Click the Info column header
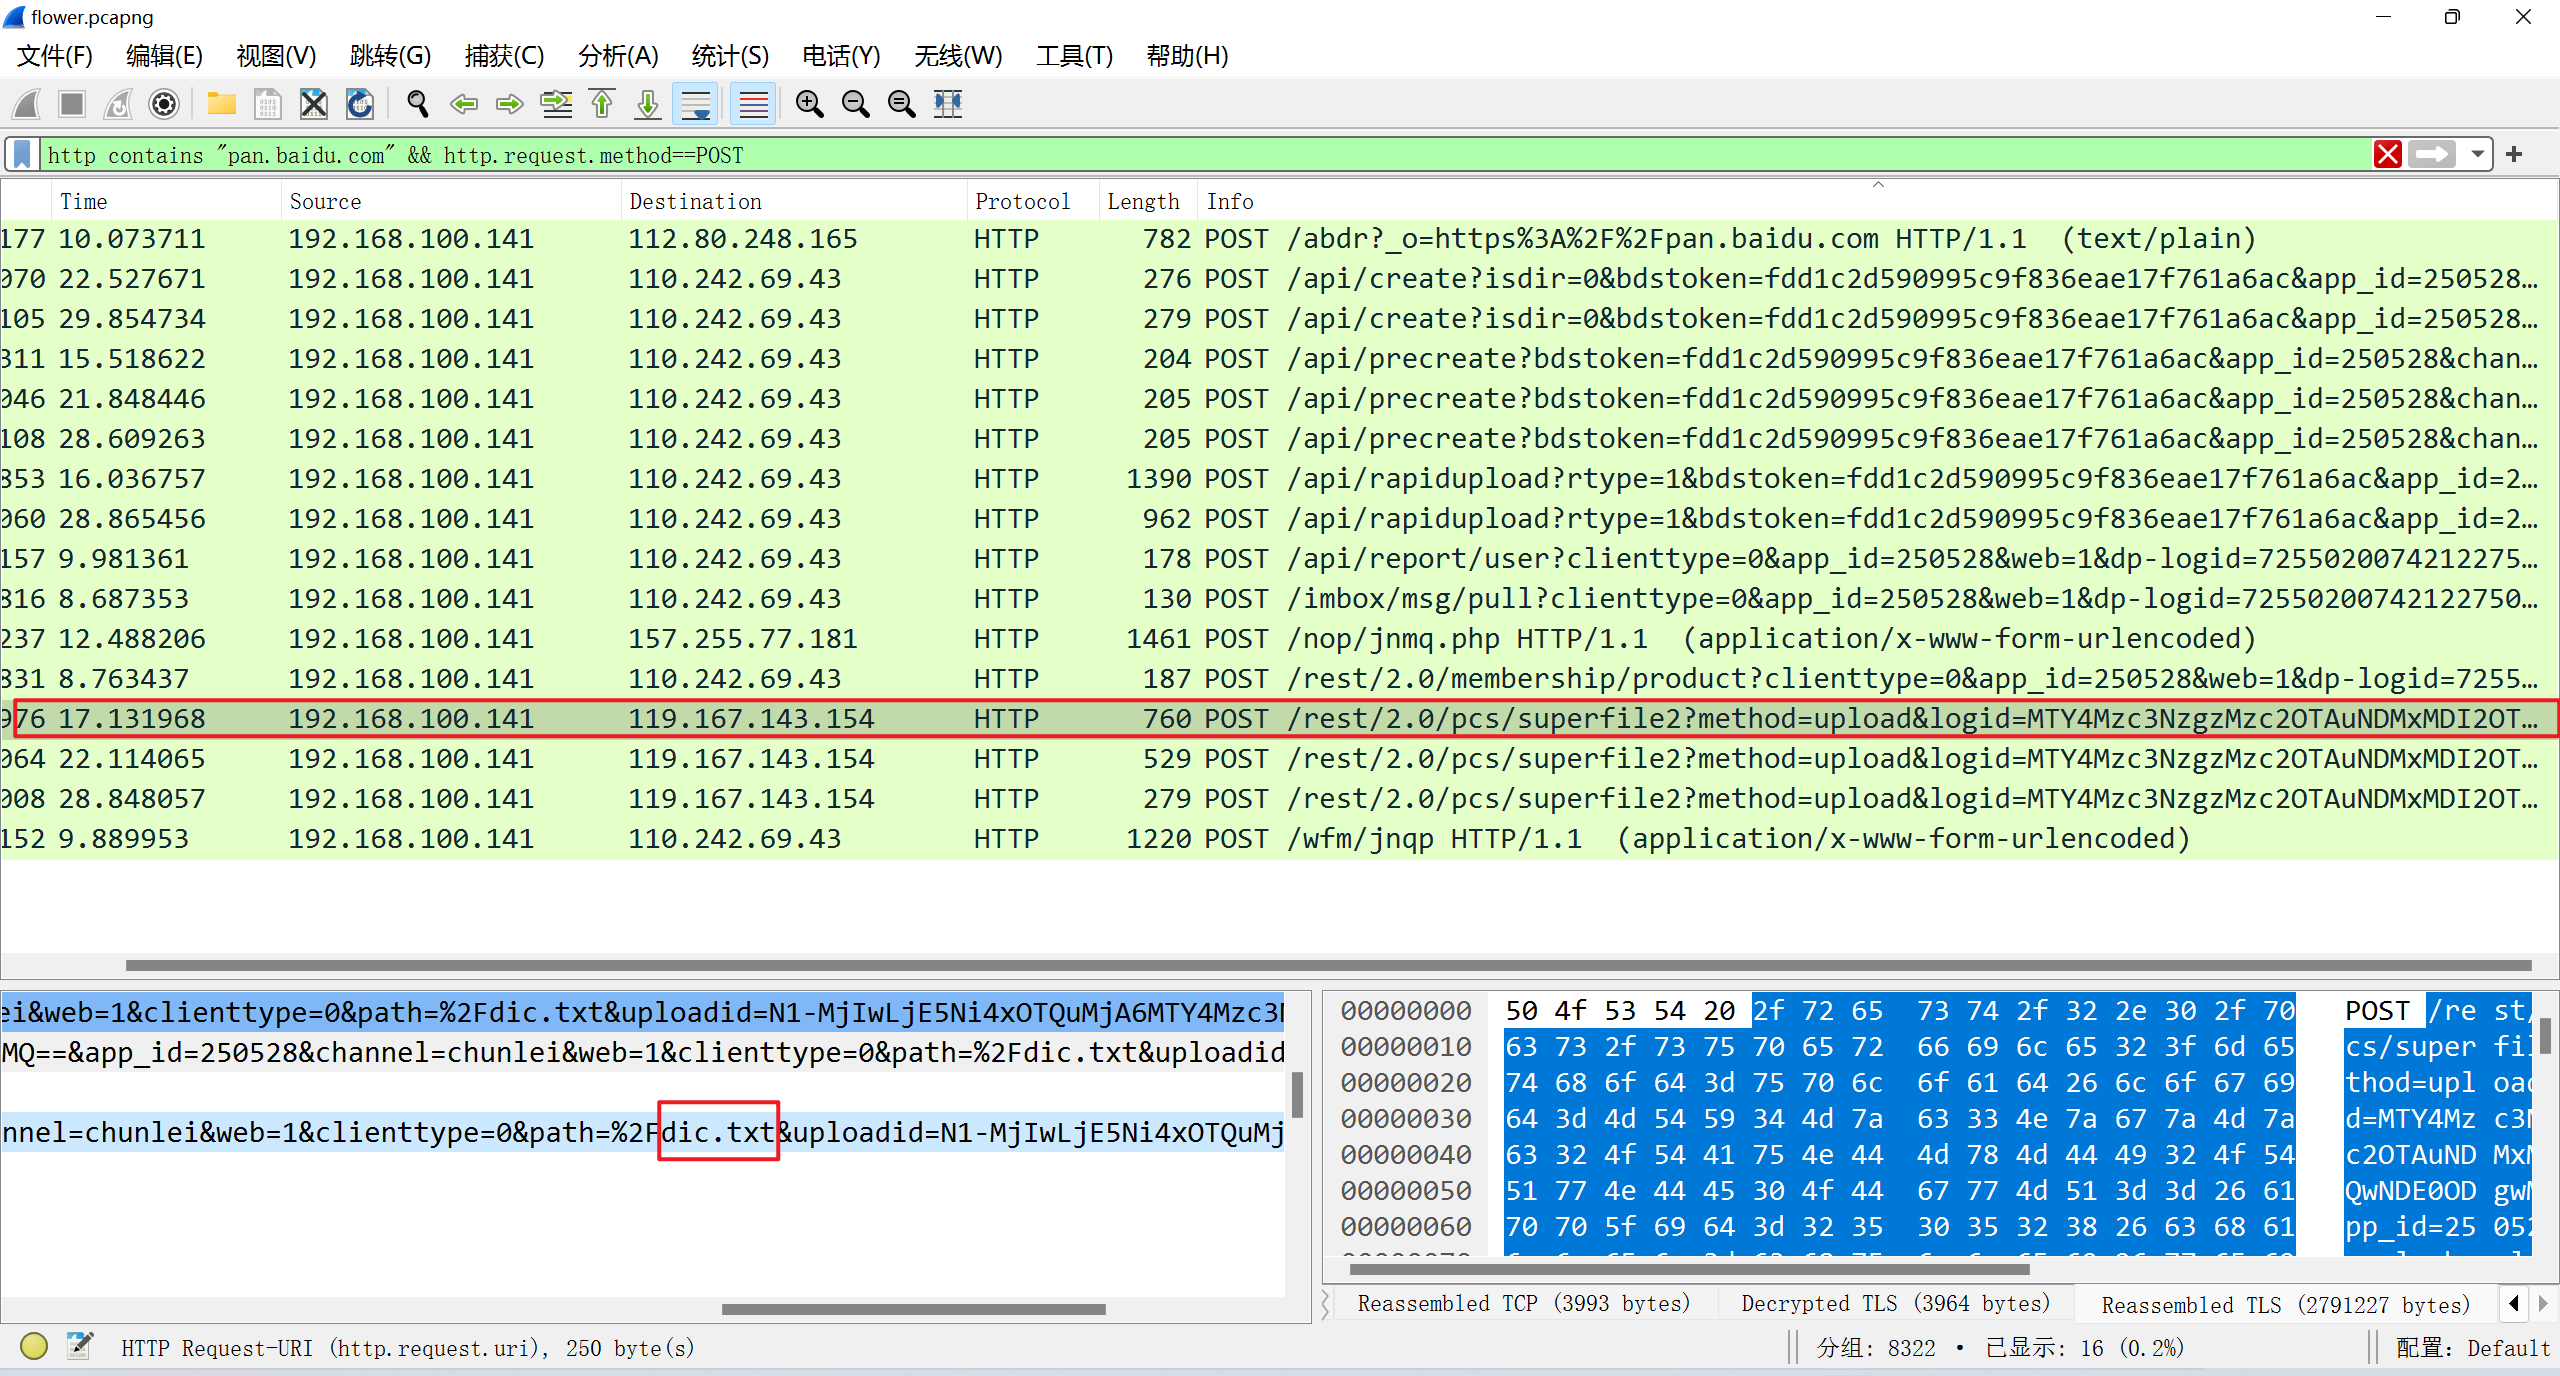2560x1376 pixels. 1229,201
